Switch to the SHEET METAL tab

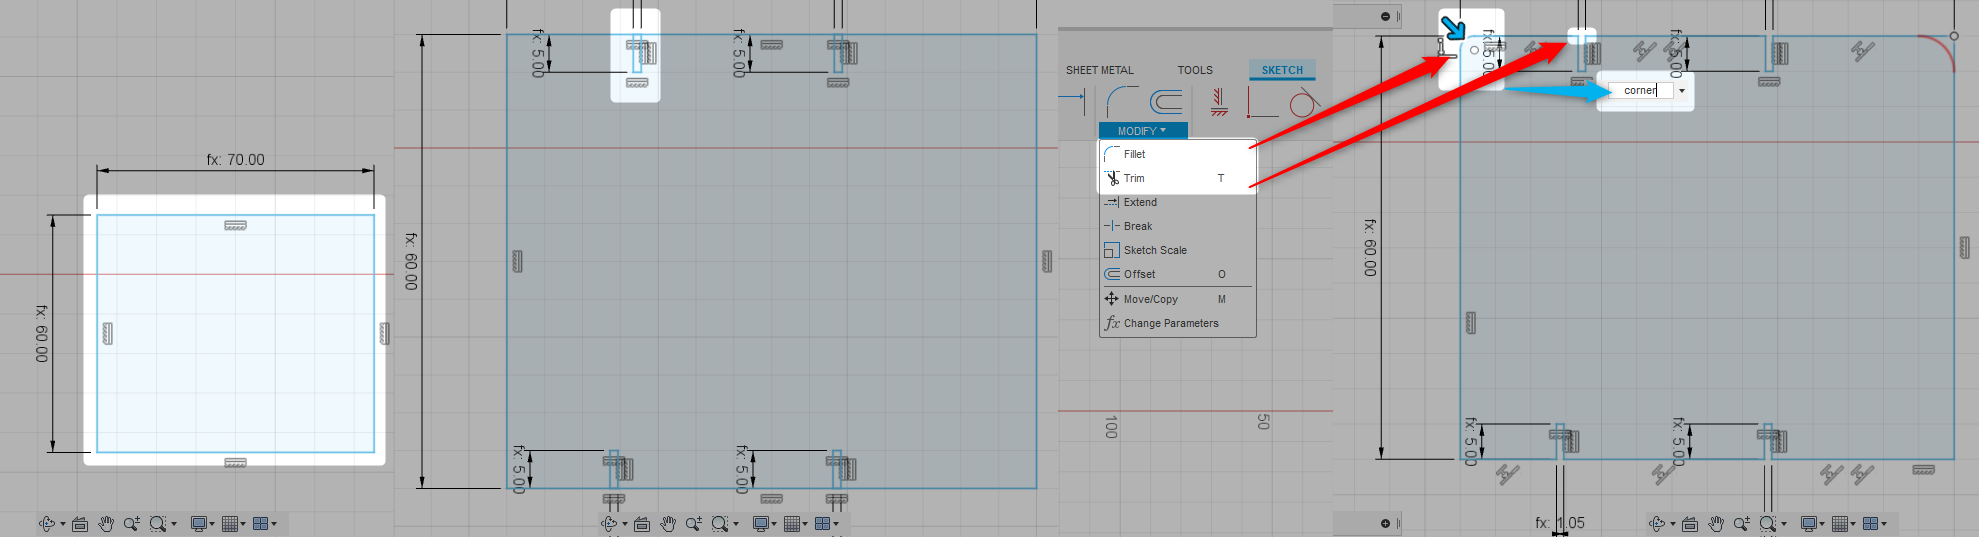[x=1099, y=70]
